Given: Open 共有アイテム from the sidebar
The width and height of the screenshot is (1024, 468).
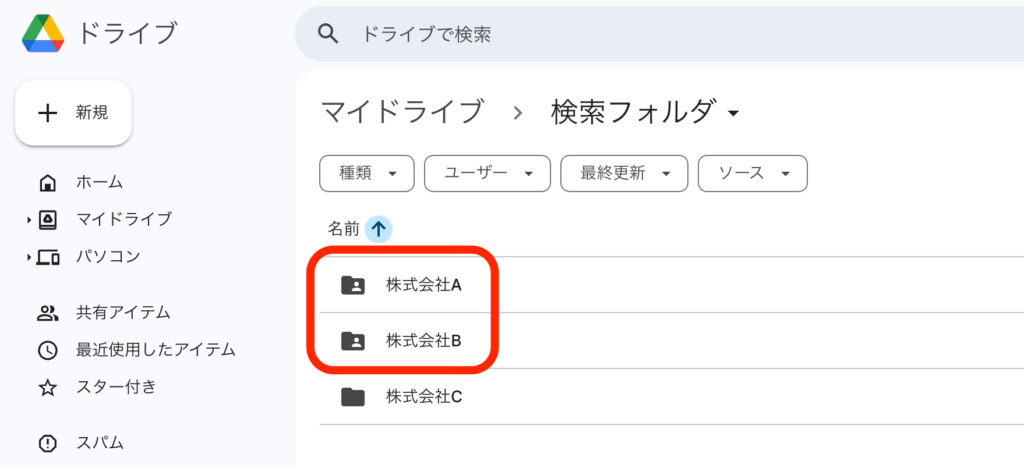Looking at the screenshot, I should point(122,313).
